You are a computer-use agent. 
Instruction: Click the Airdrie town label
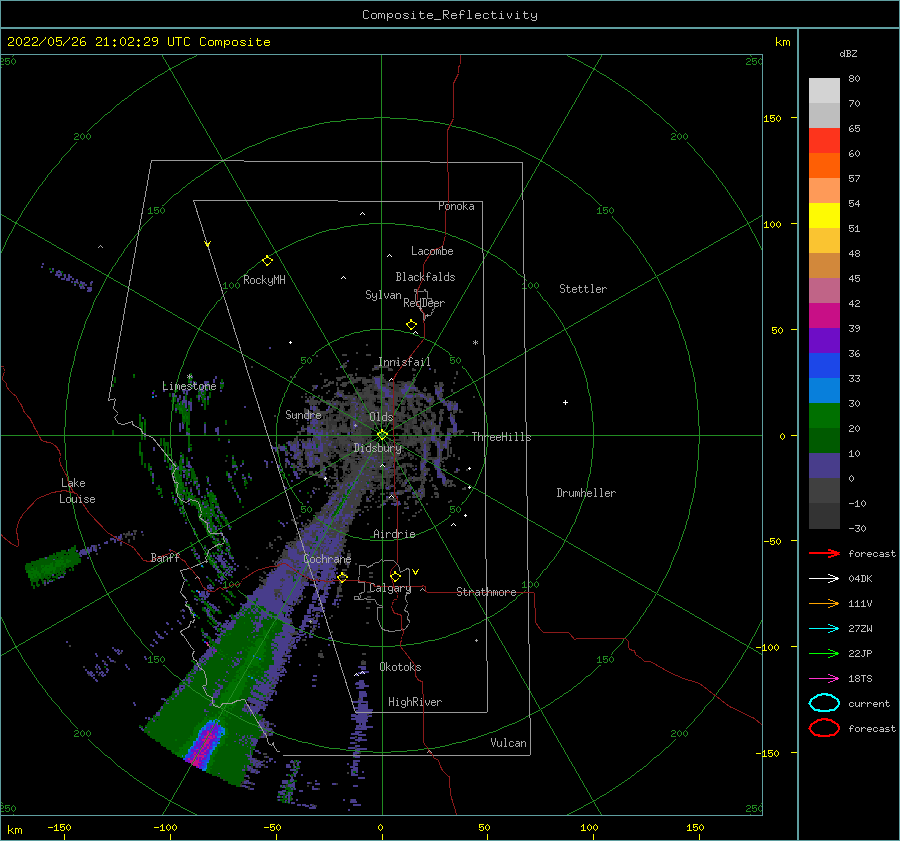click(394, 534)
